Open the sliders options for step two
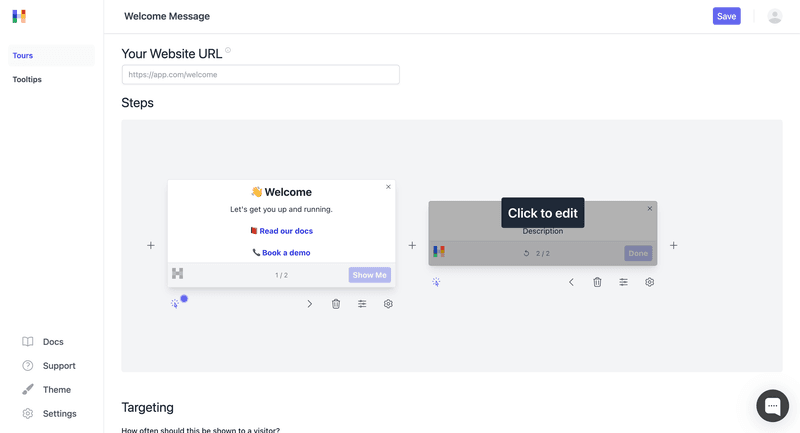This screenshot has height=433, width=800. pyautogui.click(x=623, y=282)
